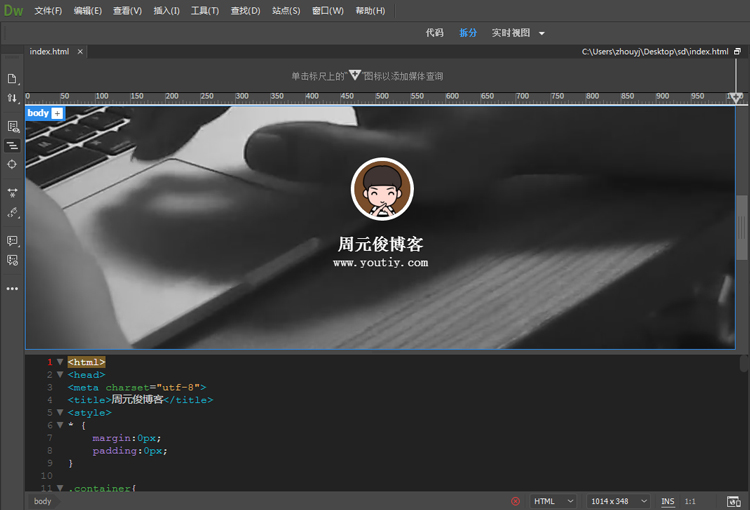Click the <html> tag in code
Screen dimensions: 750x510
tap(86, 362)
